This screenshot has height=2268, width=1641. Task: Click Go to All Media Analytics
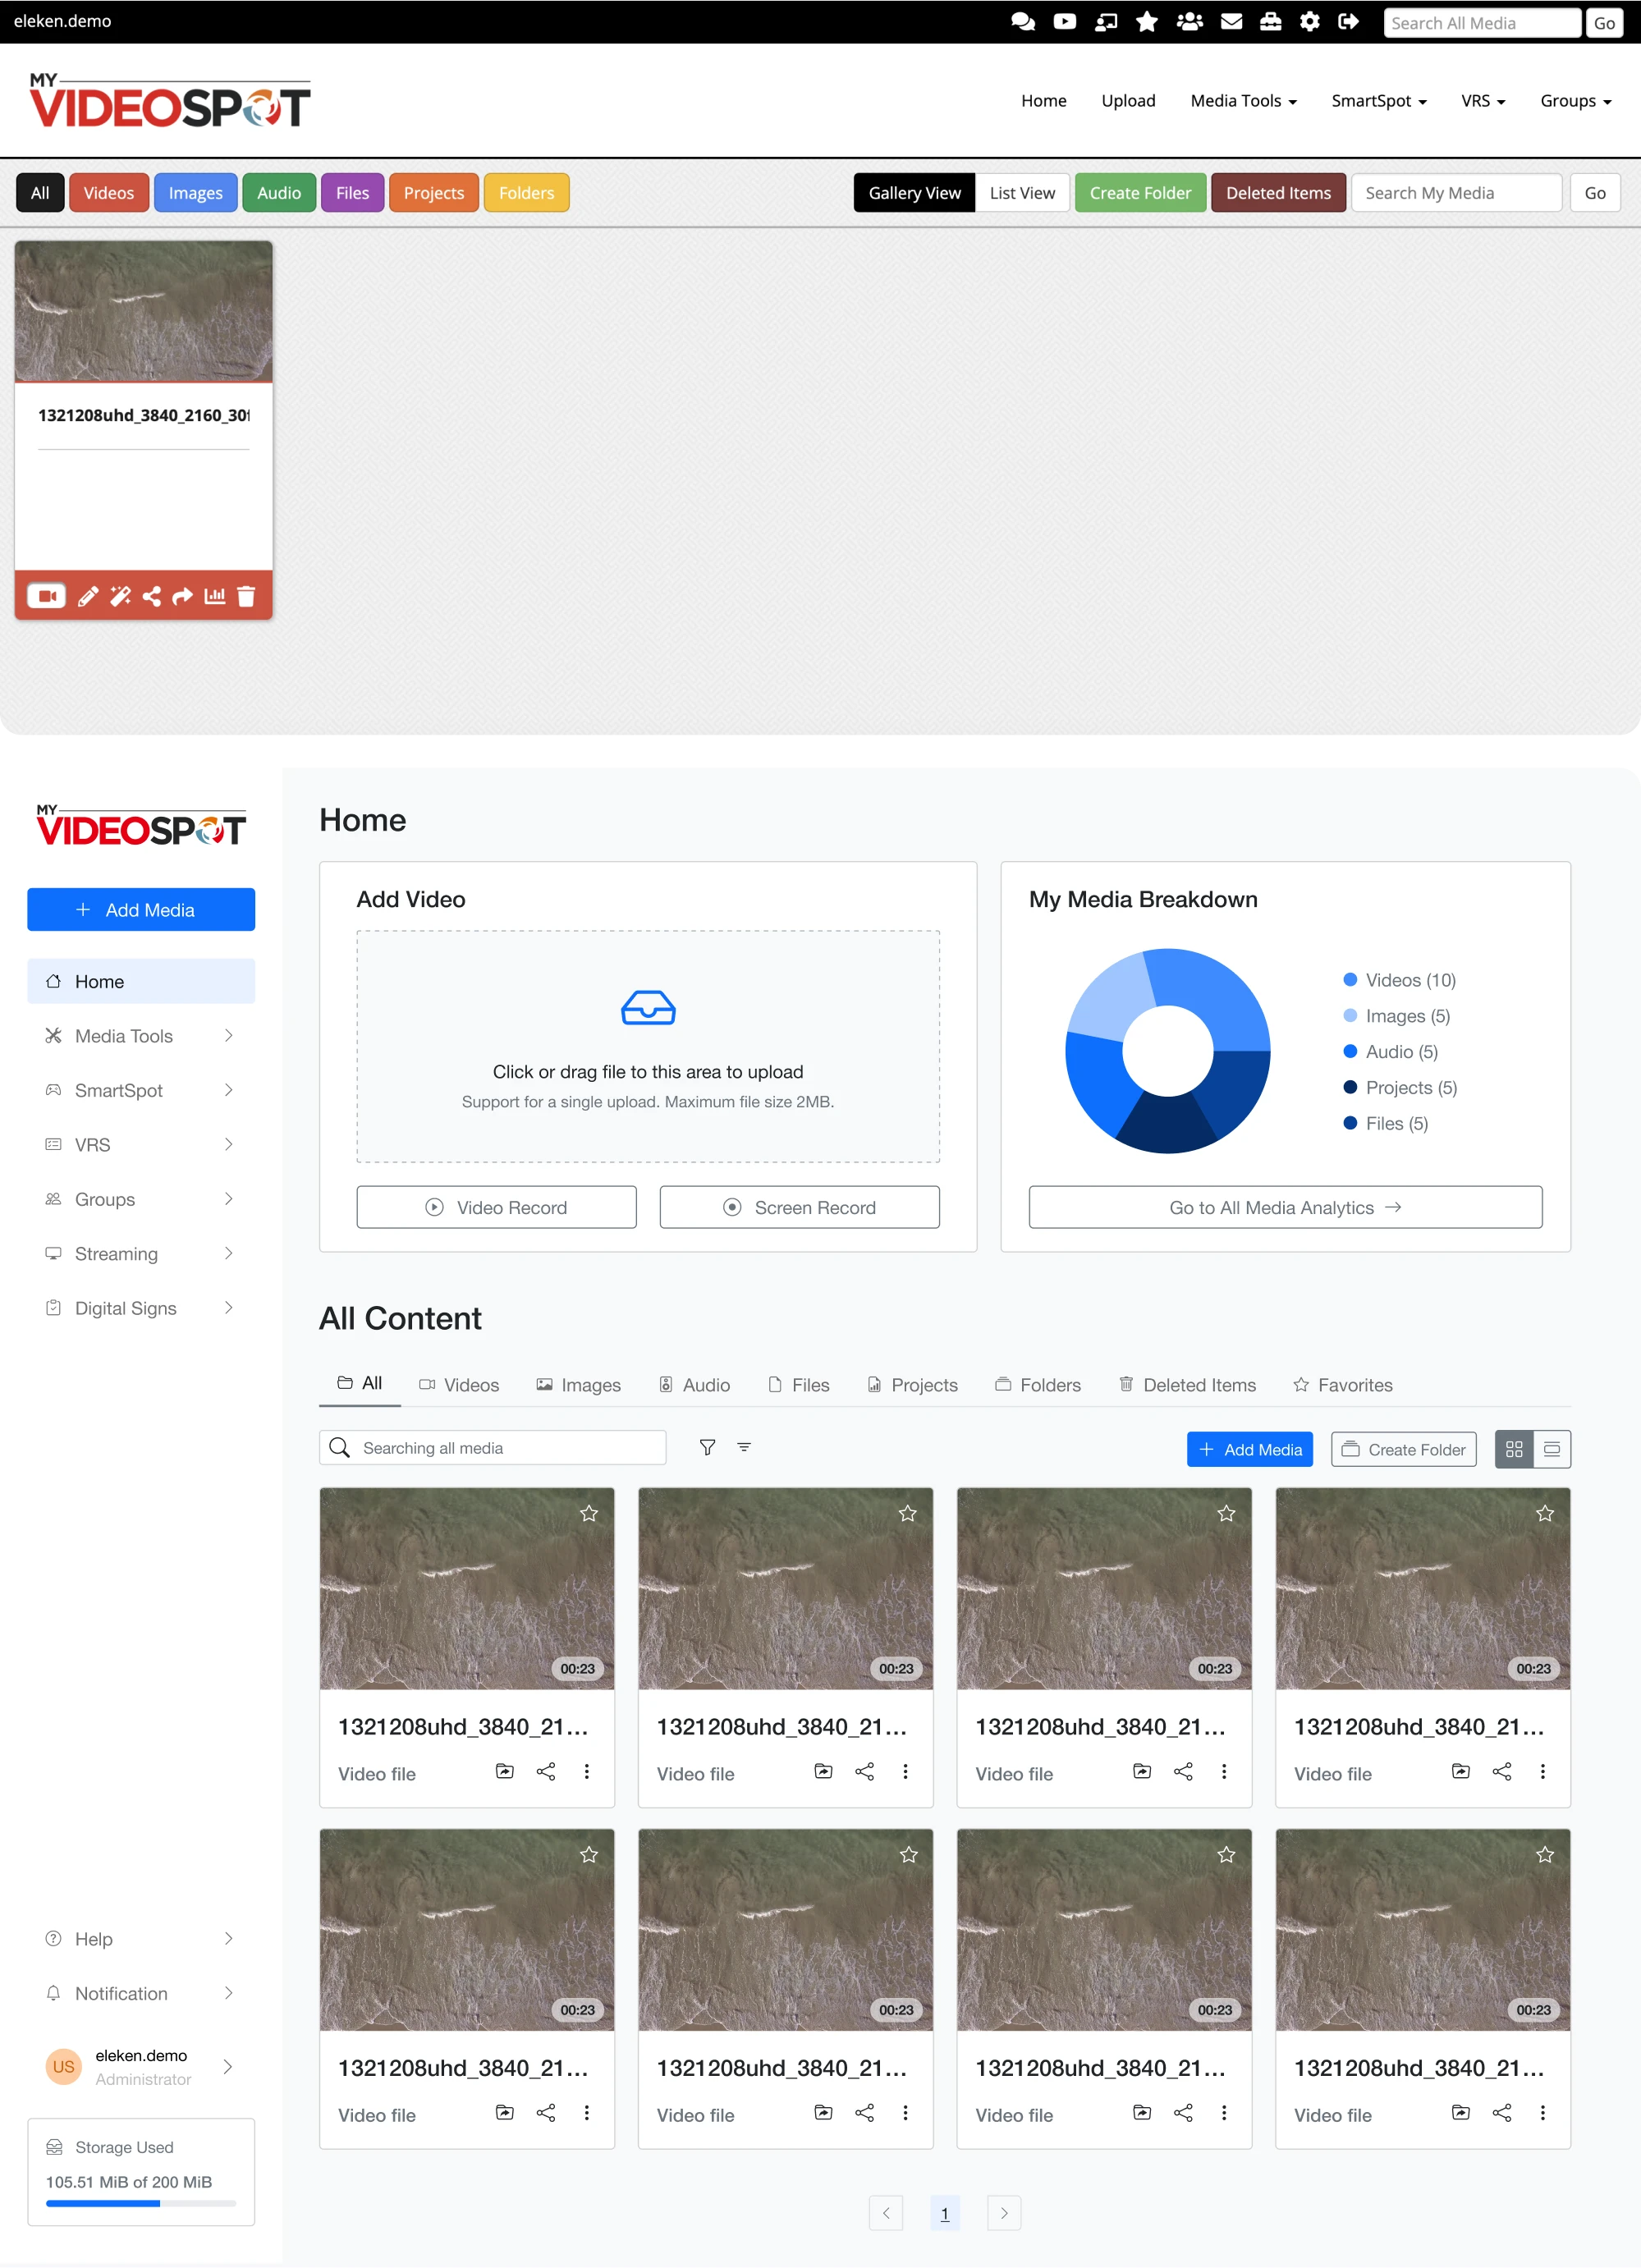point(1285,1207)
